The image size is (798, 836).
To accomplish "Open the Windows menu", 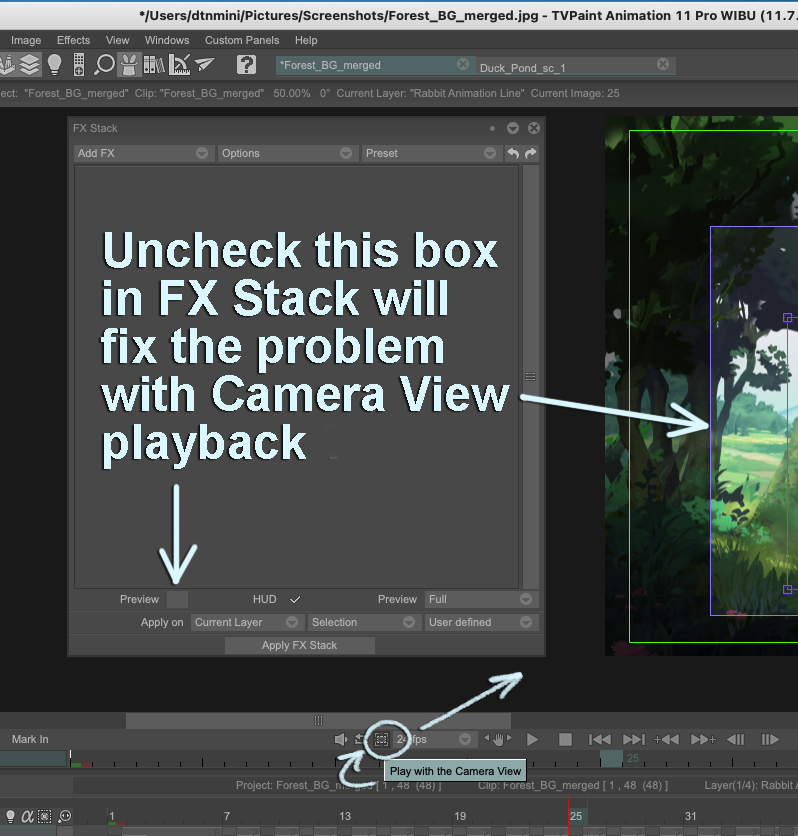I will click(x=167, y=41).
